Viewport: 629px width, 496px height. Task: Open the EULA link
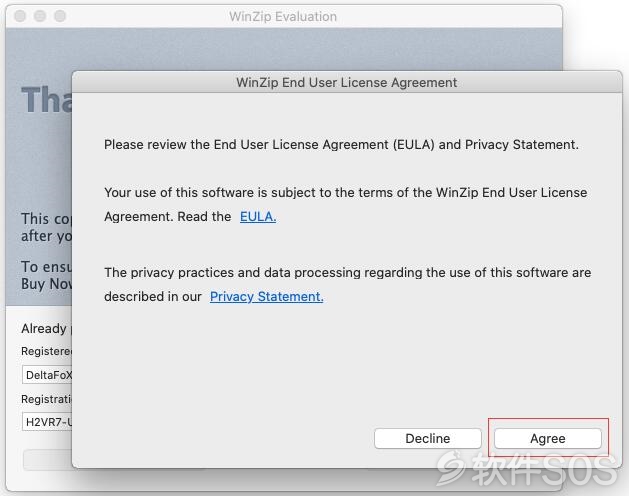pyautogui.click(x=258, y=217)
